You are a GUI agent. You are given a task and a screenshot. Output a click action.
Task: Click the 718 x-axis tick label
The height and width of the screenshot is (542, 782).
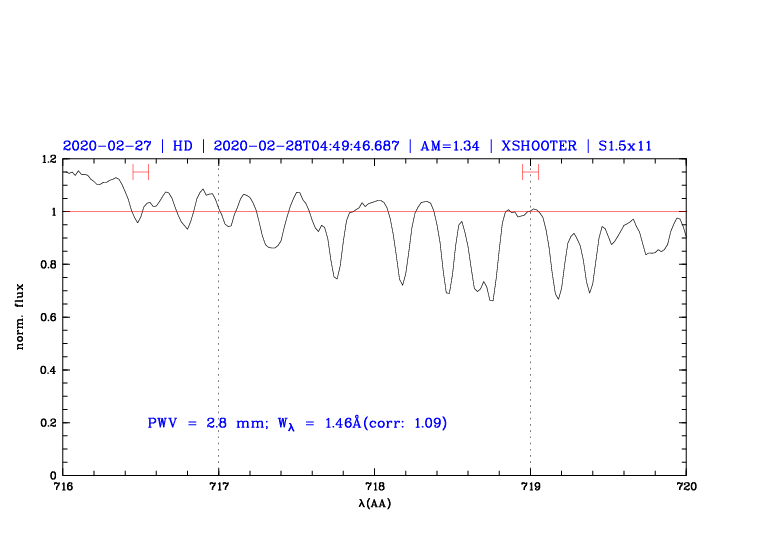pos(374,486)
